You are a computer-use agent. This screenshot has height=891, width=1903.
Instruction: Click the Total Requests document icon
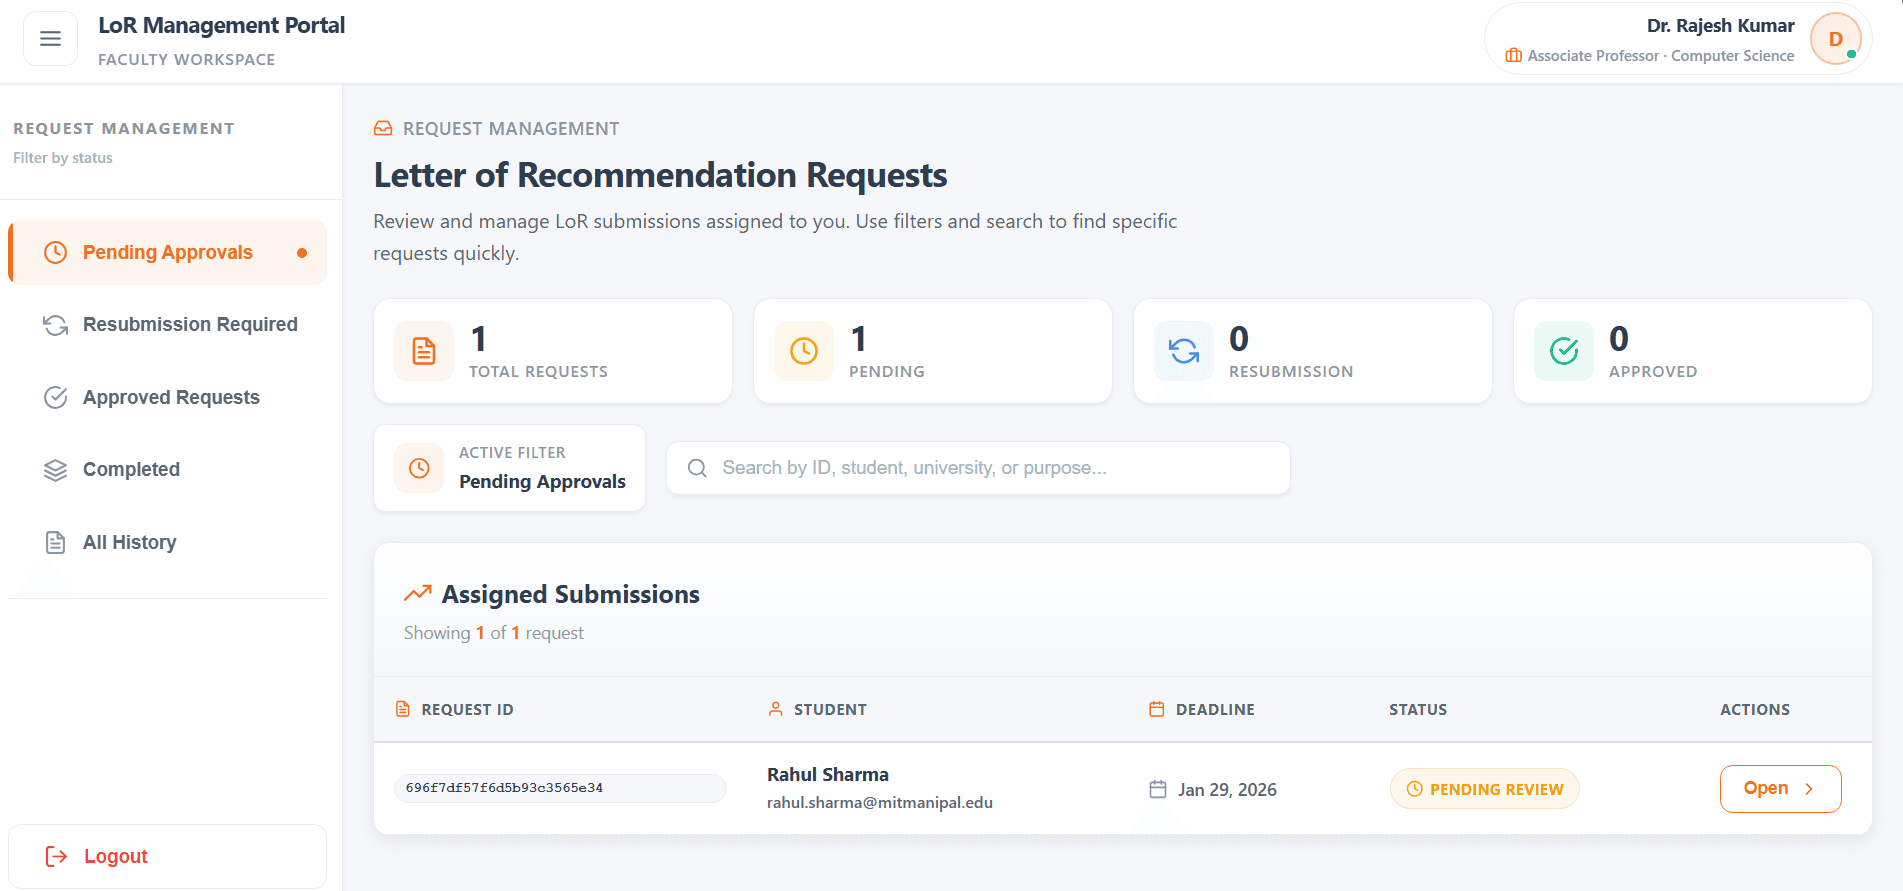pos(424,351)
